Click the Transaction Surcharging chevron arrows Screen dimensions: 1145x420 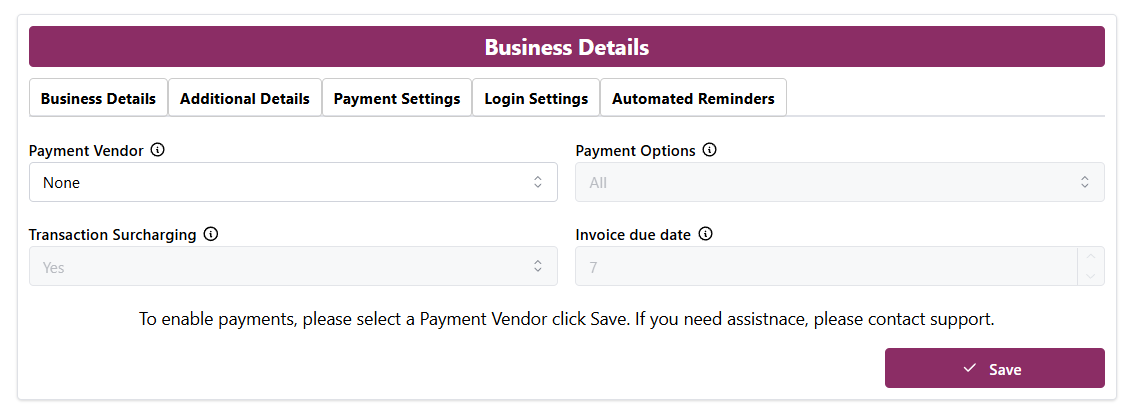coord(538,267)
